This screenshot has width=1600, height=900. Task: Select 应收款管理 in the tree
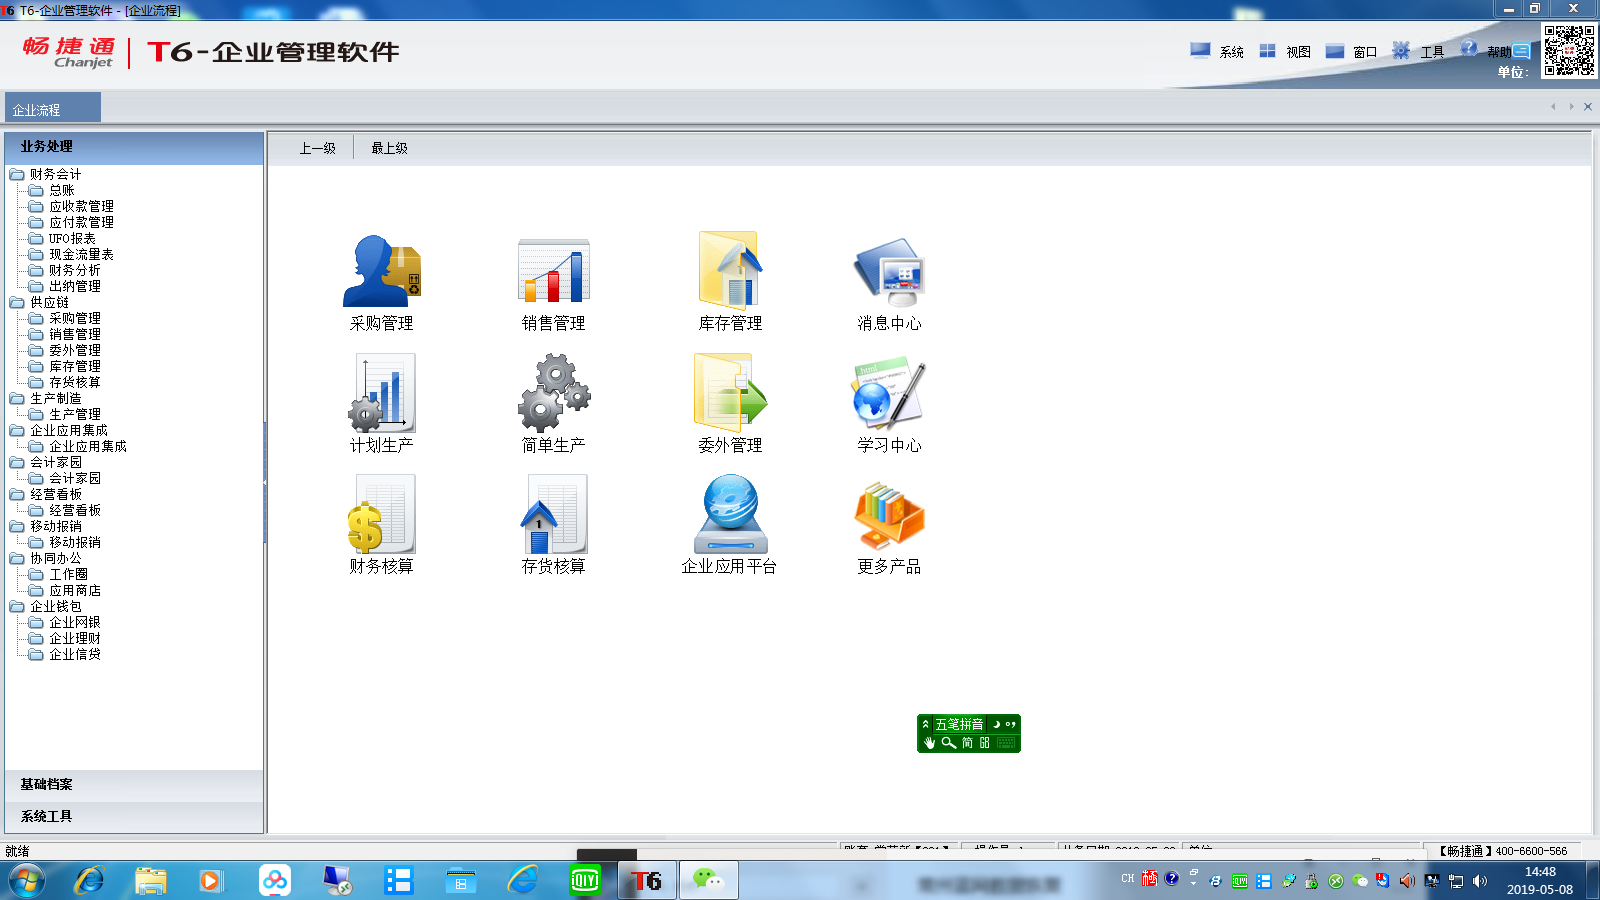click(x=82, y=206)
